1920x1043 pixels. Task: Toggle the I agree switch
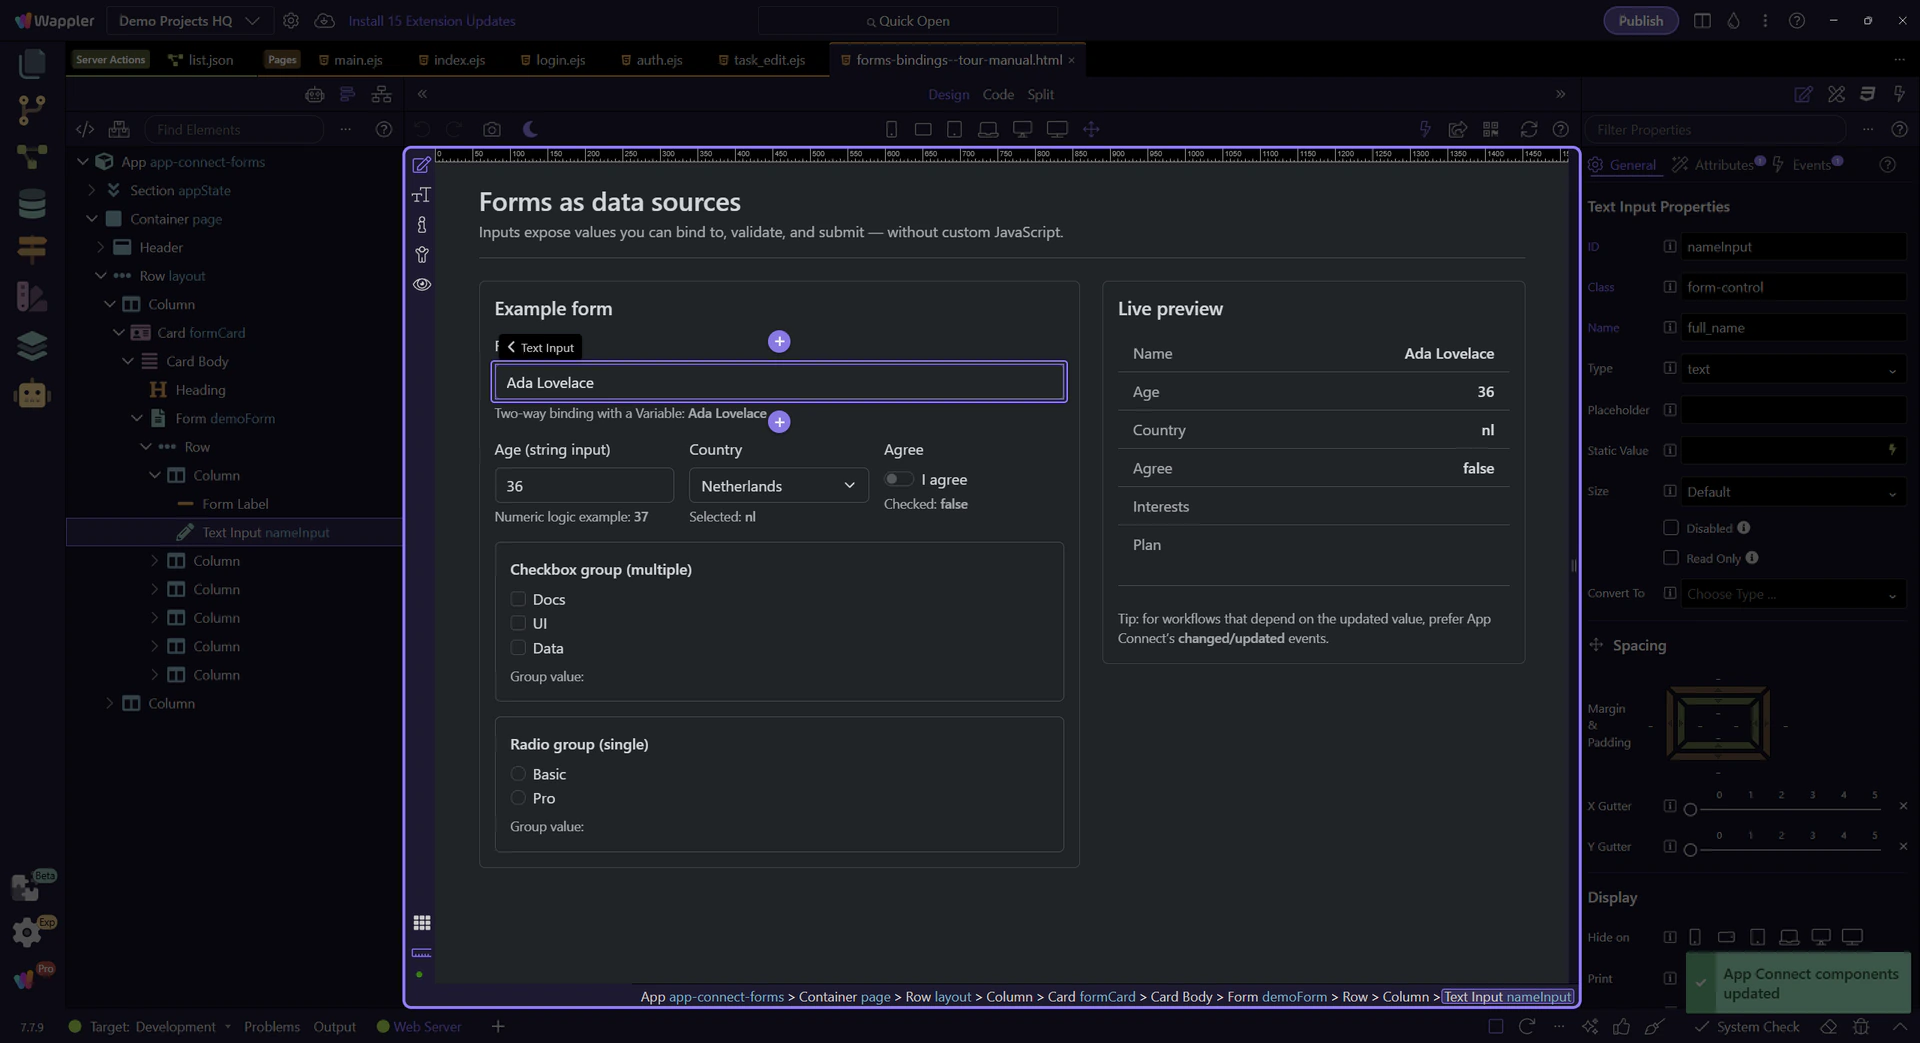pos(898,479)
